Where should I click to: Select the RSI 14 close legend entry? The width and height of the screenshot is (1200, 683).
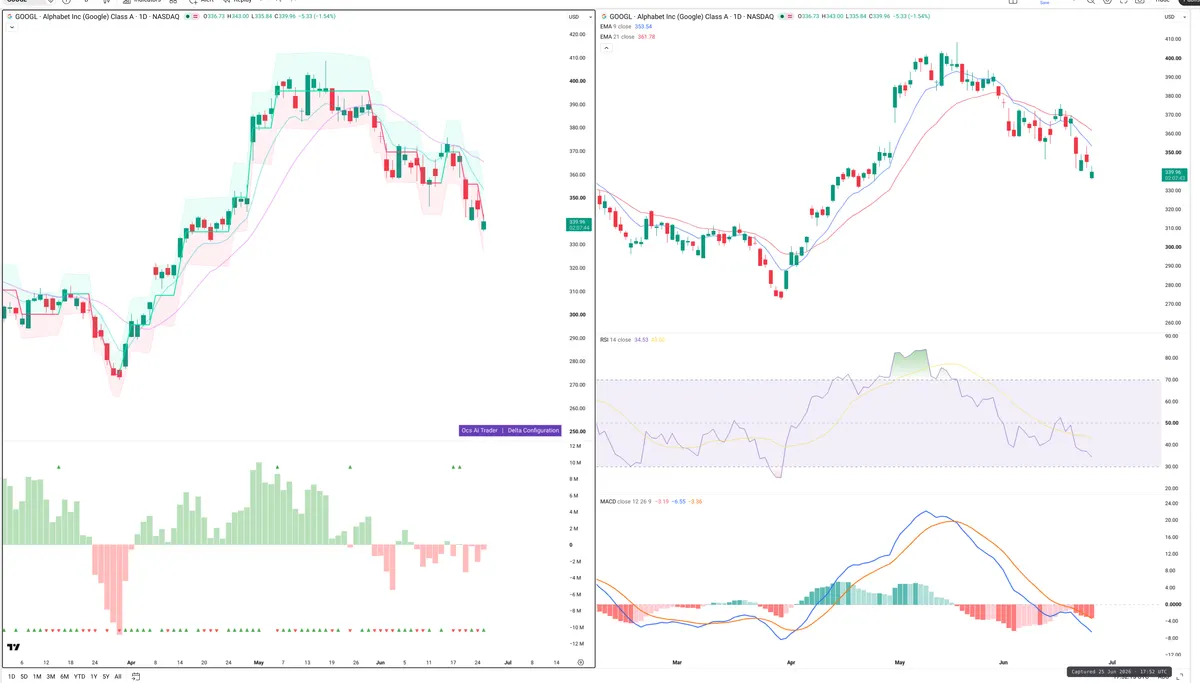[616, 340]
